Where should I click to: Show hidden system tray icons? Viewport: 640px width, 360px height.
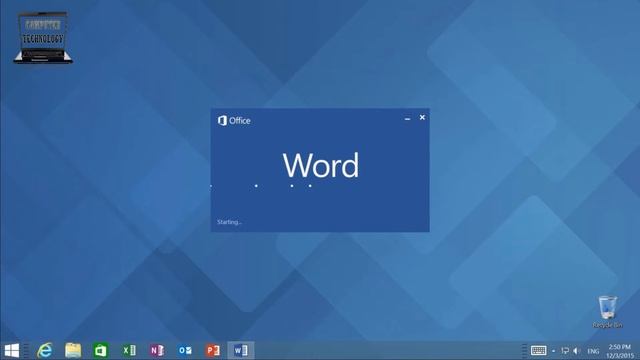pyautogui.click(x=553, y=351)
